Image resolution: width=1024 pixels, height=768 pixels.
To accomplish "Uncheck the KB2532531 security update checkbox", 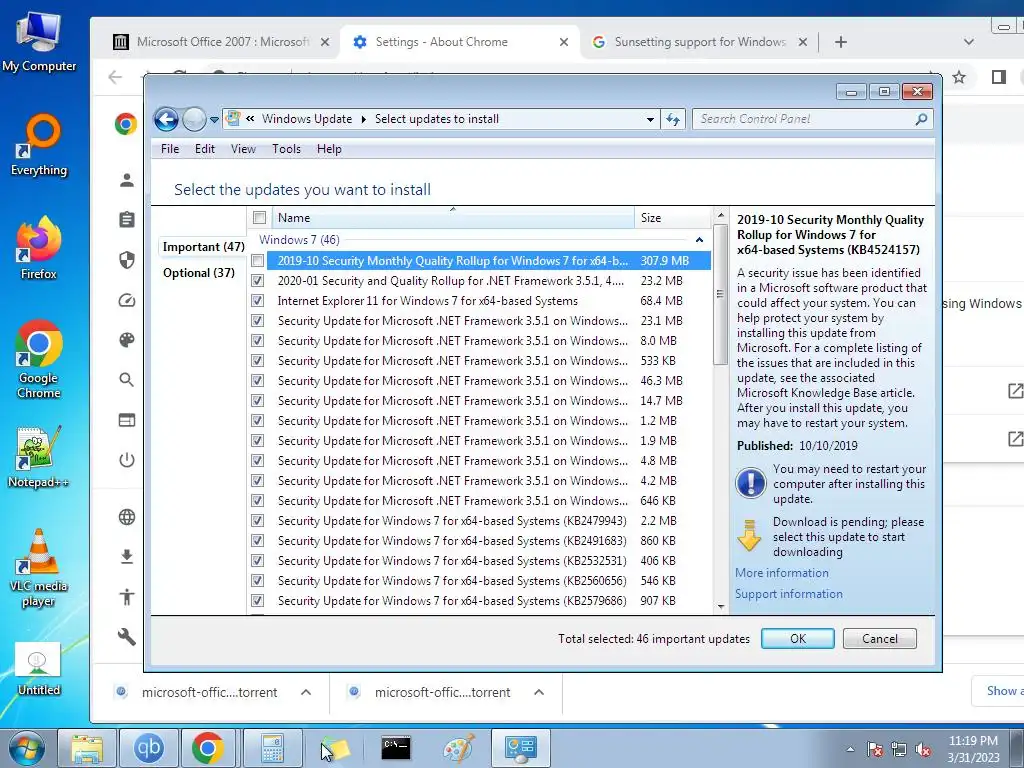I will [258, 560].
